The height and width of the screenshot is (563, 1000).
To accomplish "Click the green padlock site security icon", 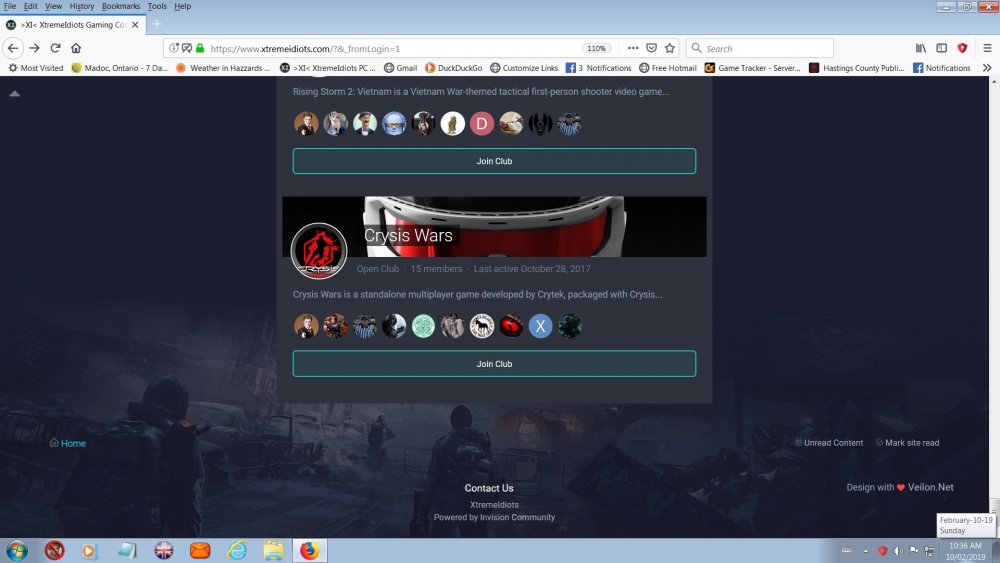I will coord(200,48).
